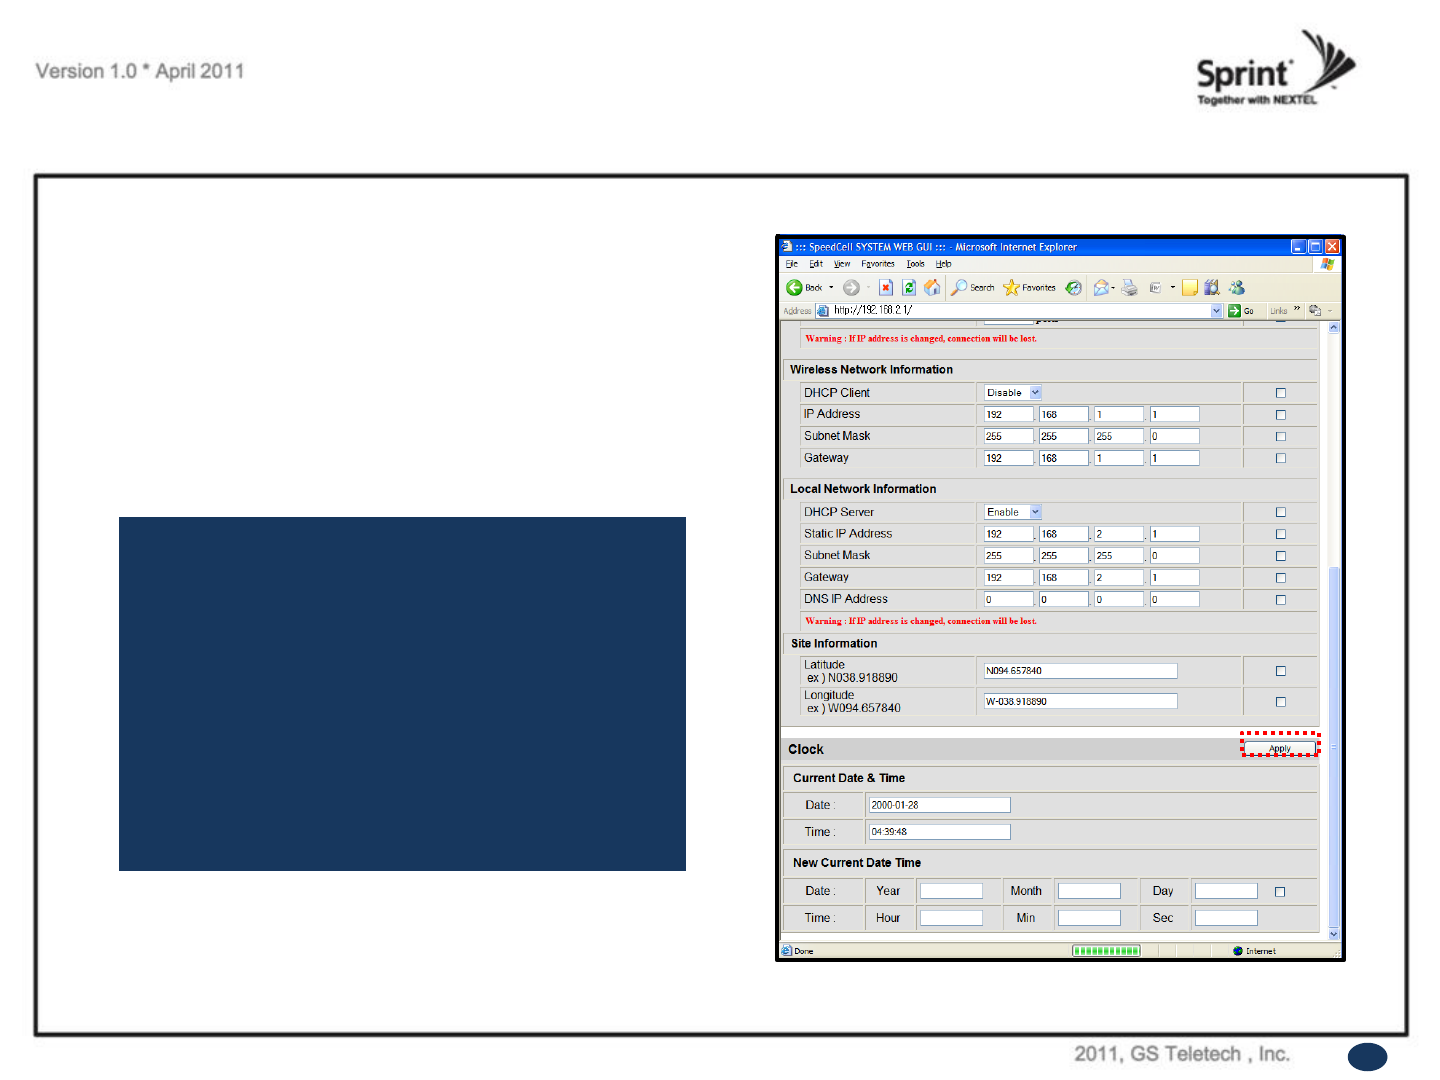Click the Print icon

tap(1129, 288)
